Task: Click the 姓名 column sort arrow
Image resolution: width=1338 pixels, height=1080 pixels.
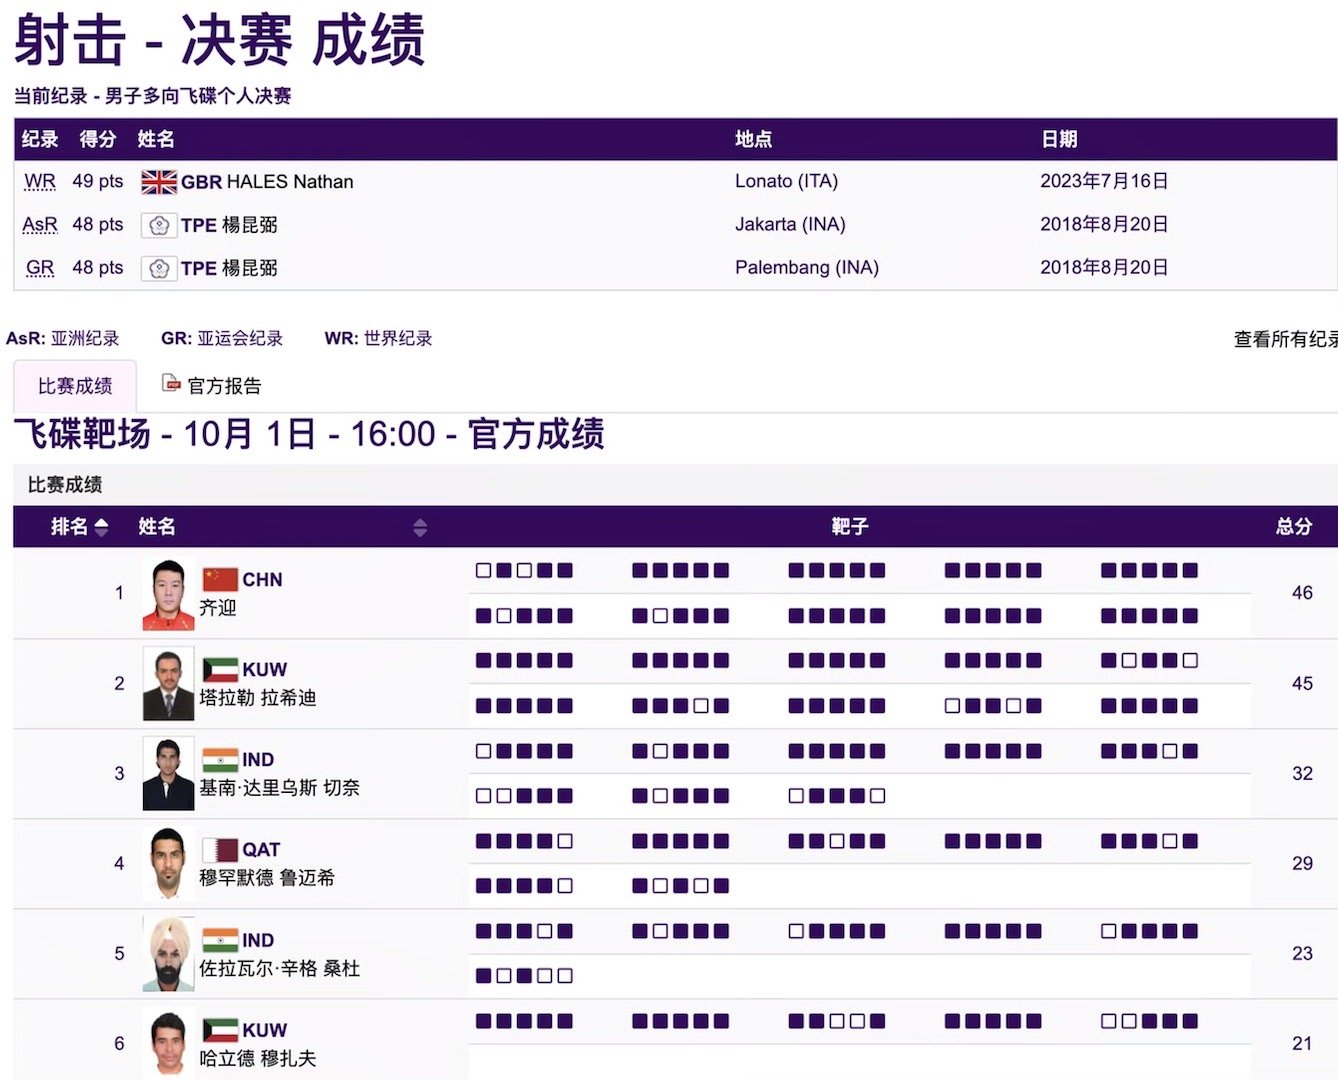Action: tap(421, 527)
